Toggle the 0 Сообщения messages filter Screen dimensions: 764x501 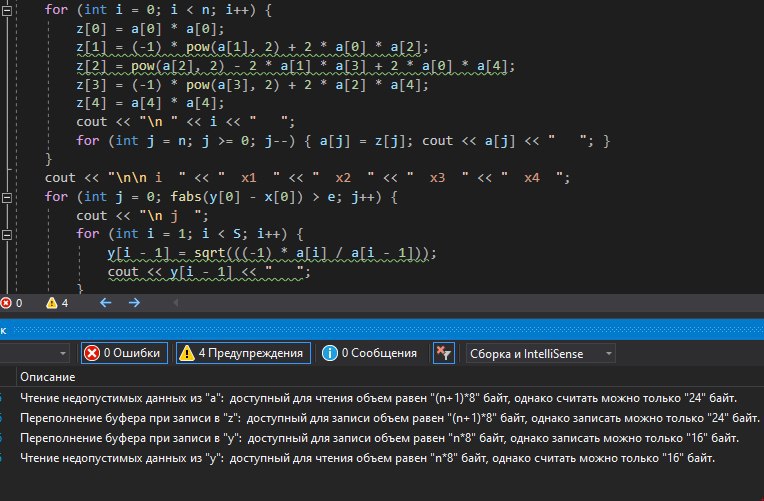click(x=370, y=353)
